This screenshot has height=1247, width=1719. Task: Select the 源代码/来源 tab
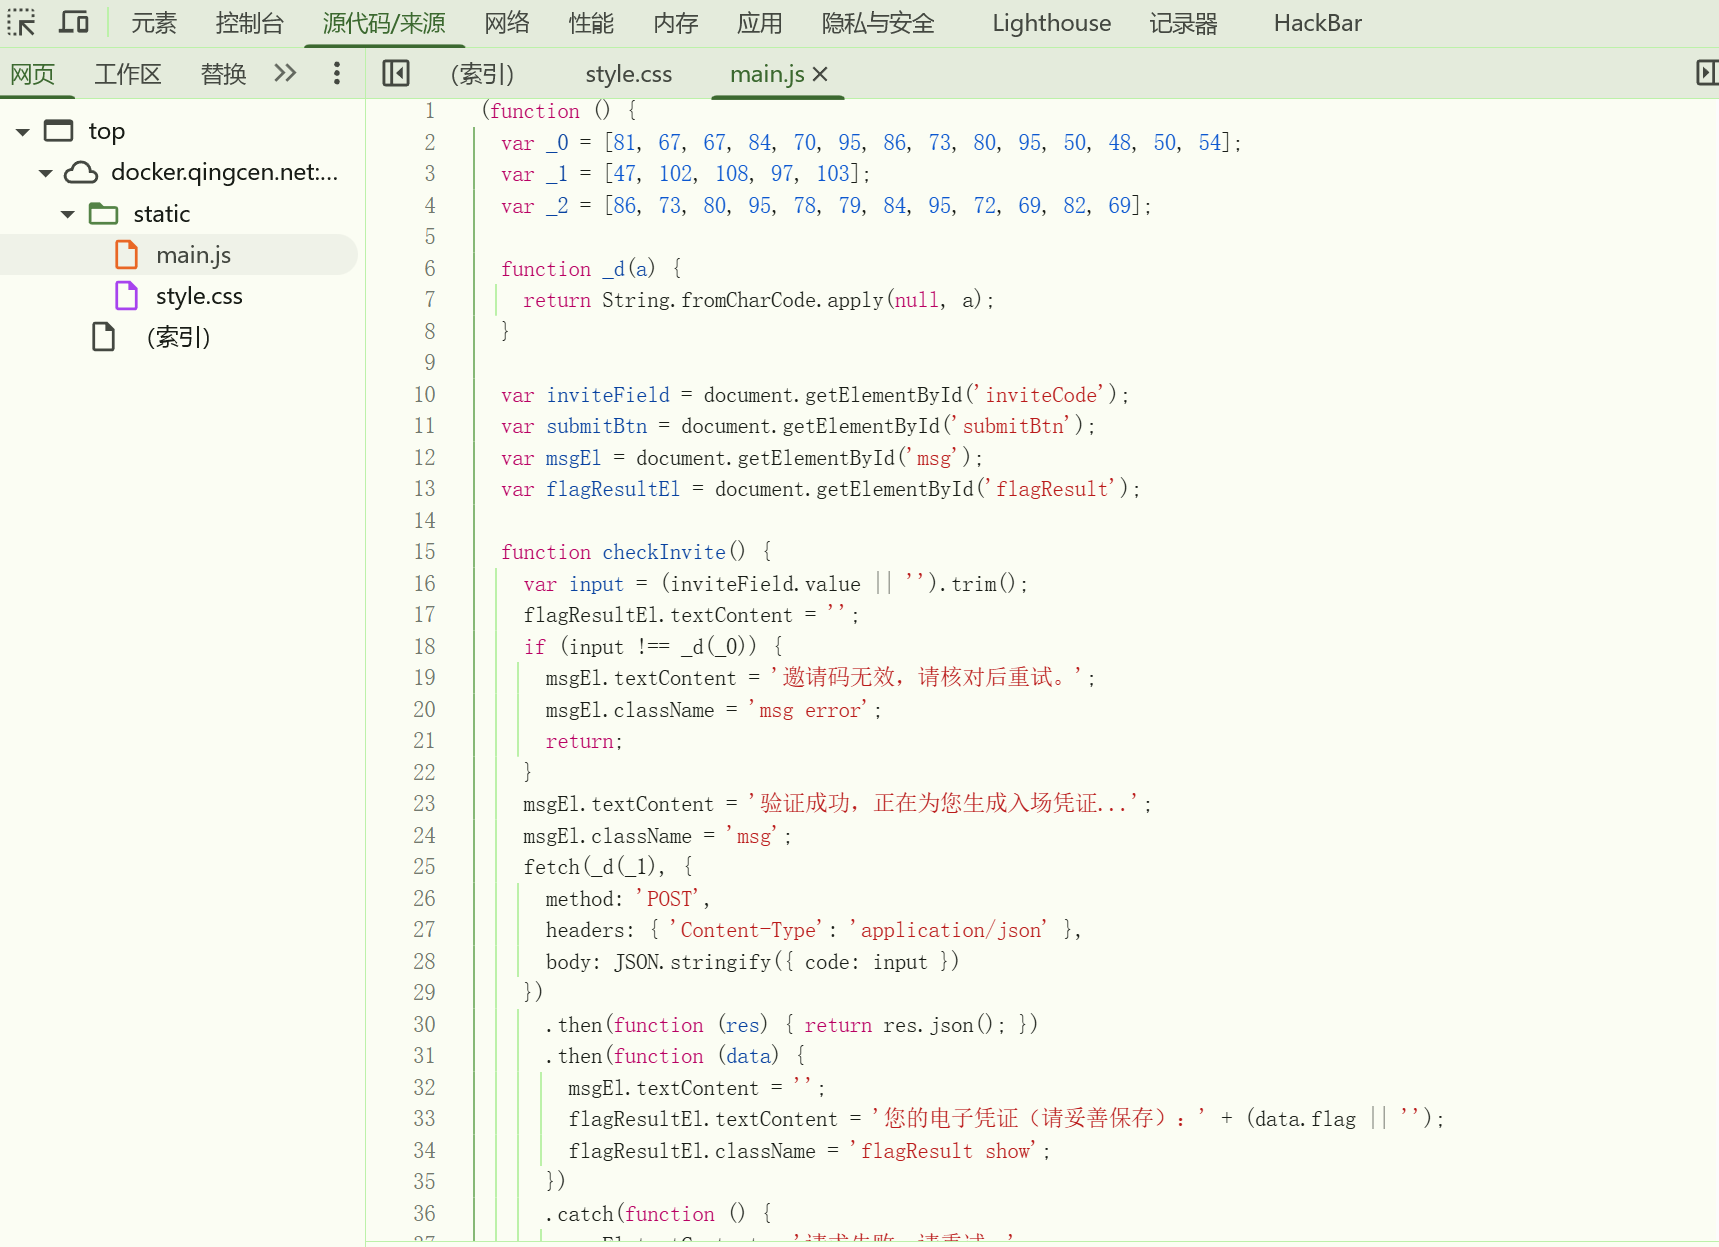pos(384,23)
